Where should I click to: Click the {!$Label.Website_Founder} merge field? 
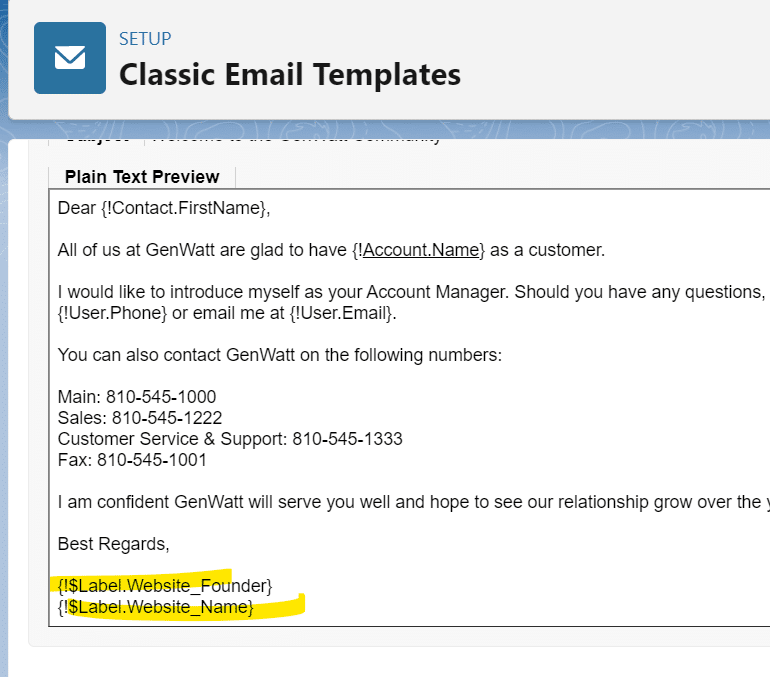165,585
